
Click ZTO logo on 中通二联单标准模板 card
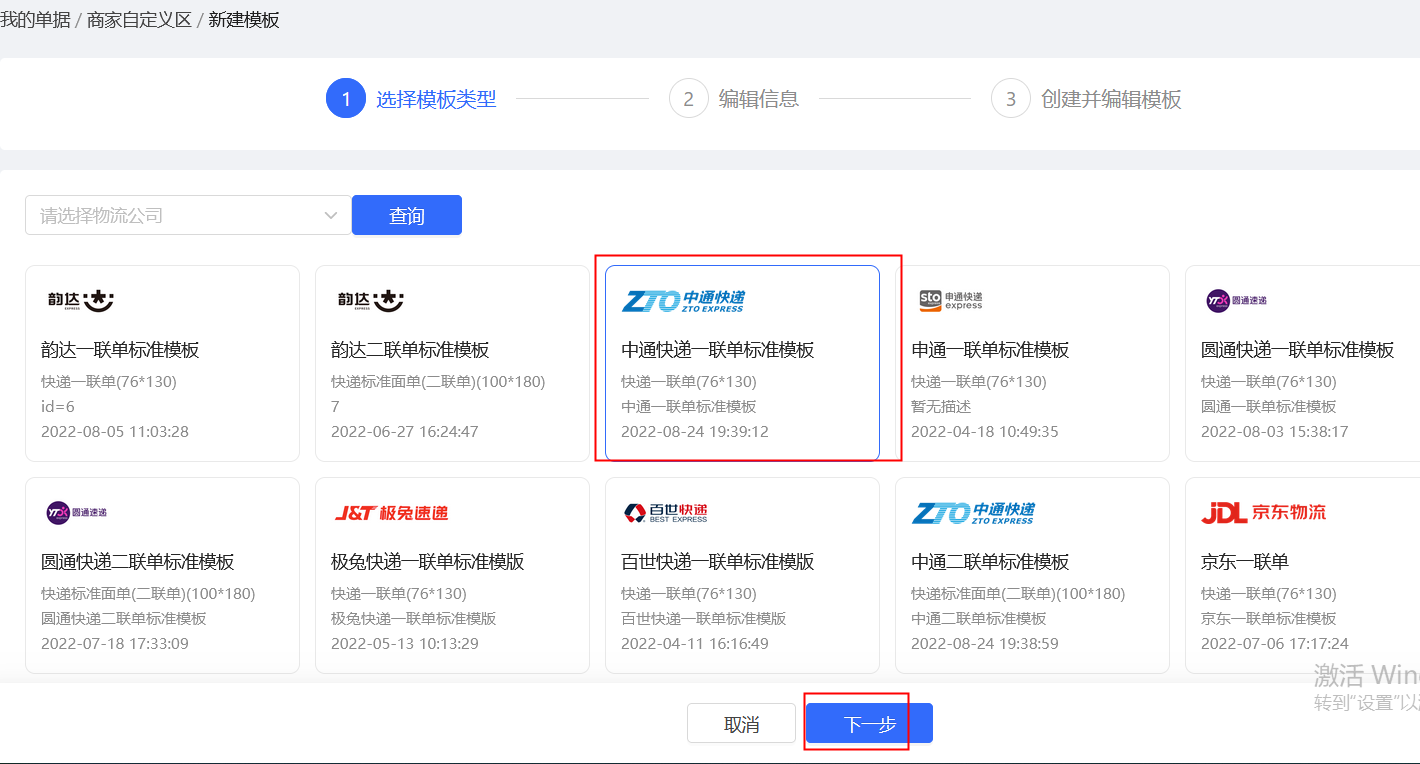coord(973,512)
